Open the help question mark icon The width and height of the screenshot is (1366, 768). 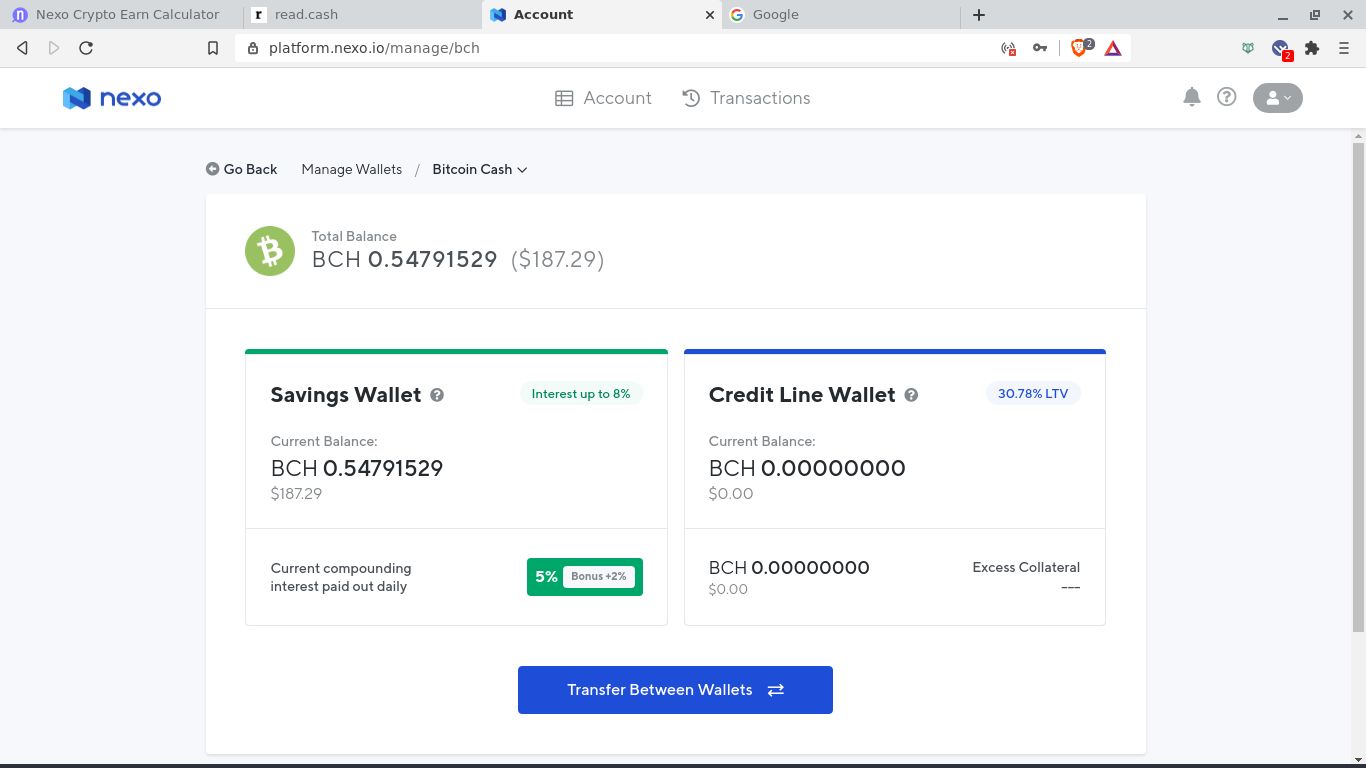[1227, 97]
